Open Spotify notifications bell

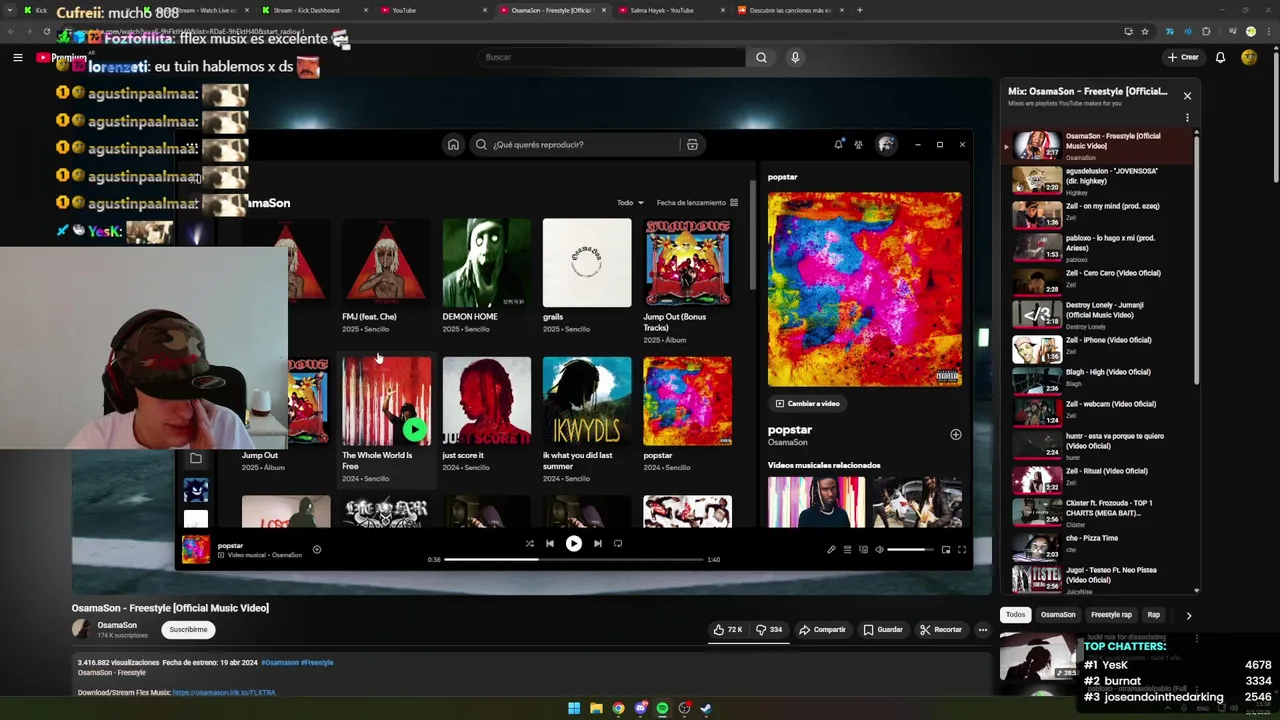(x=838, y=144)
